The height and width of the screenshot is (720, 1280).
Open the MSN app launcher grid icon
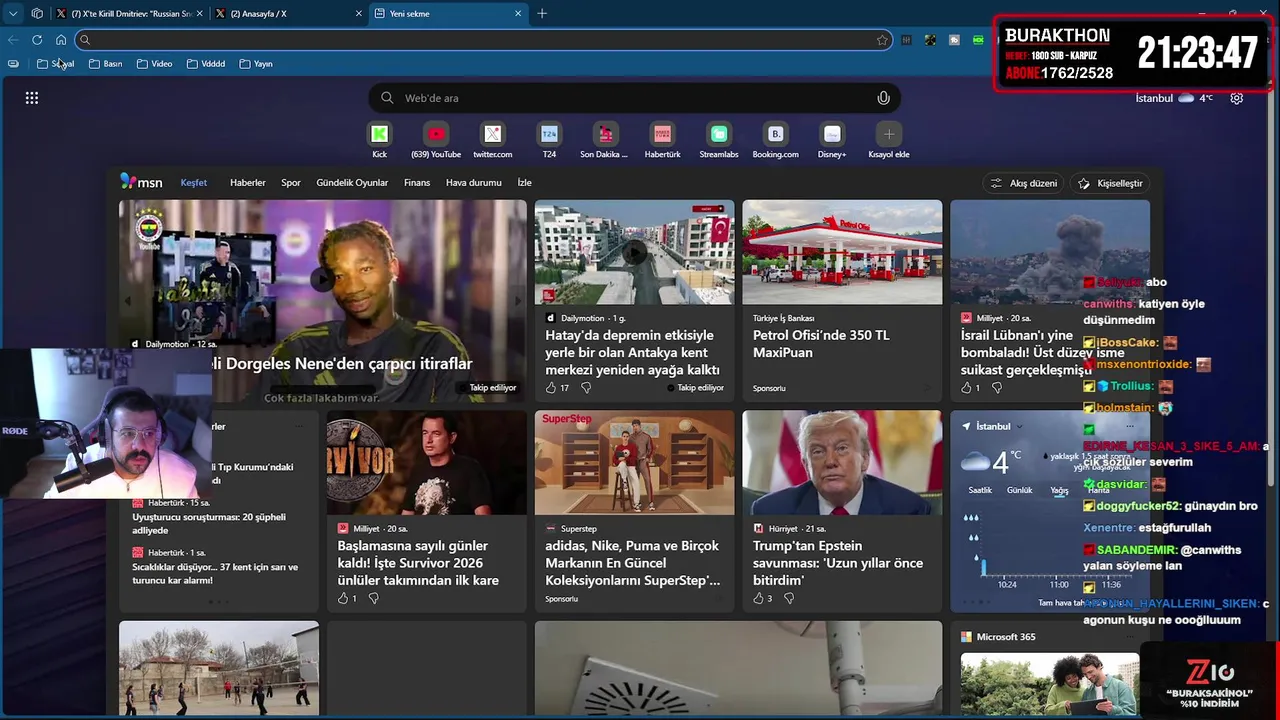click(x=32, y=98)
